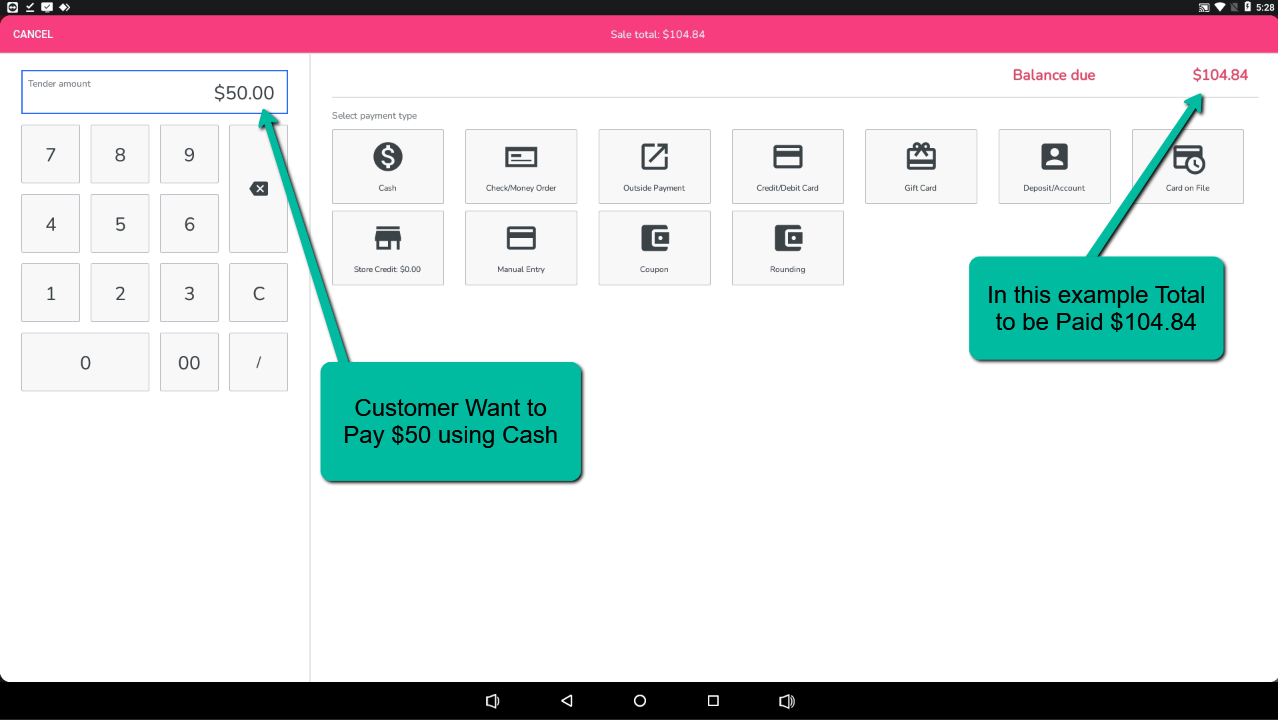Apply a Coupon payment

tap(654, 247)
